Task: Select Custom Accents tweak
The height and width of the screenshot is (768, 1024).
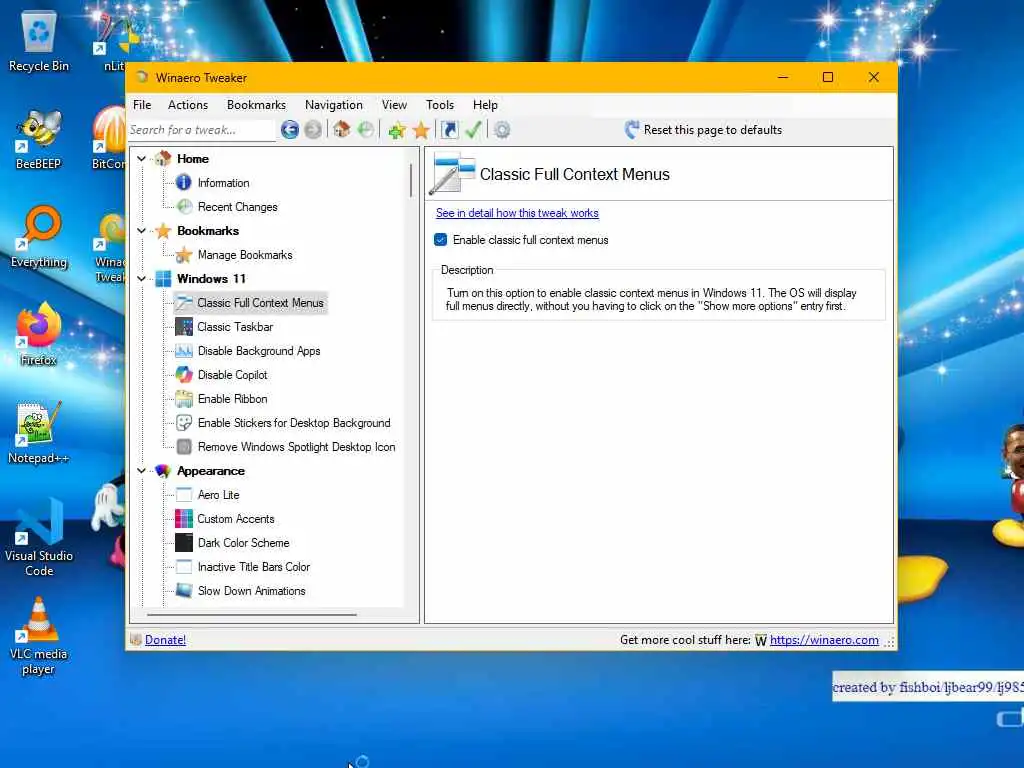Action: (236, 519)
